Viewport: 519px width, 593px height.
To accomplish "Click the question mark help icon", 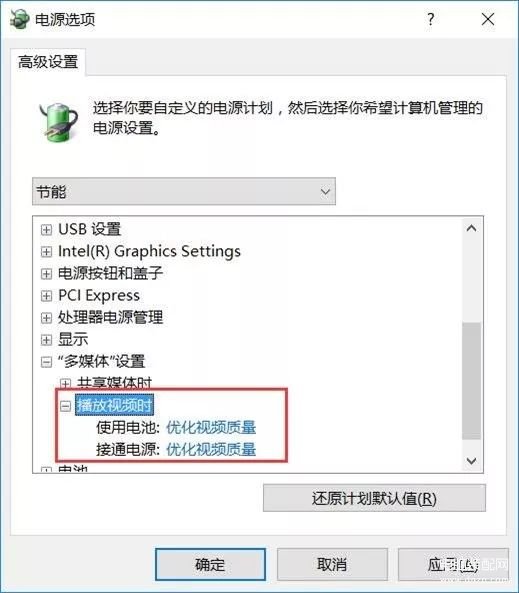I will tap(430, 19).
